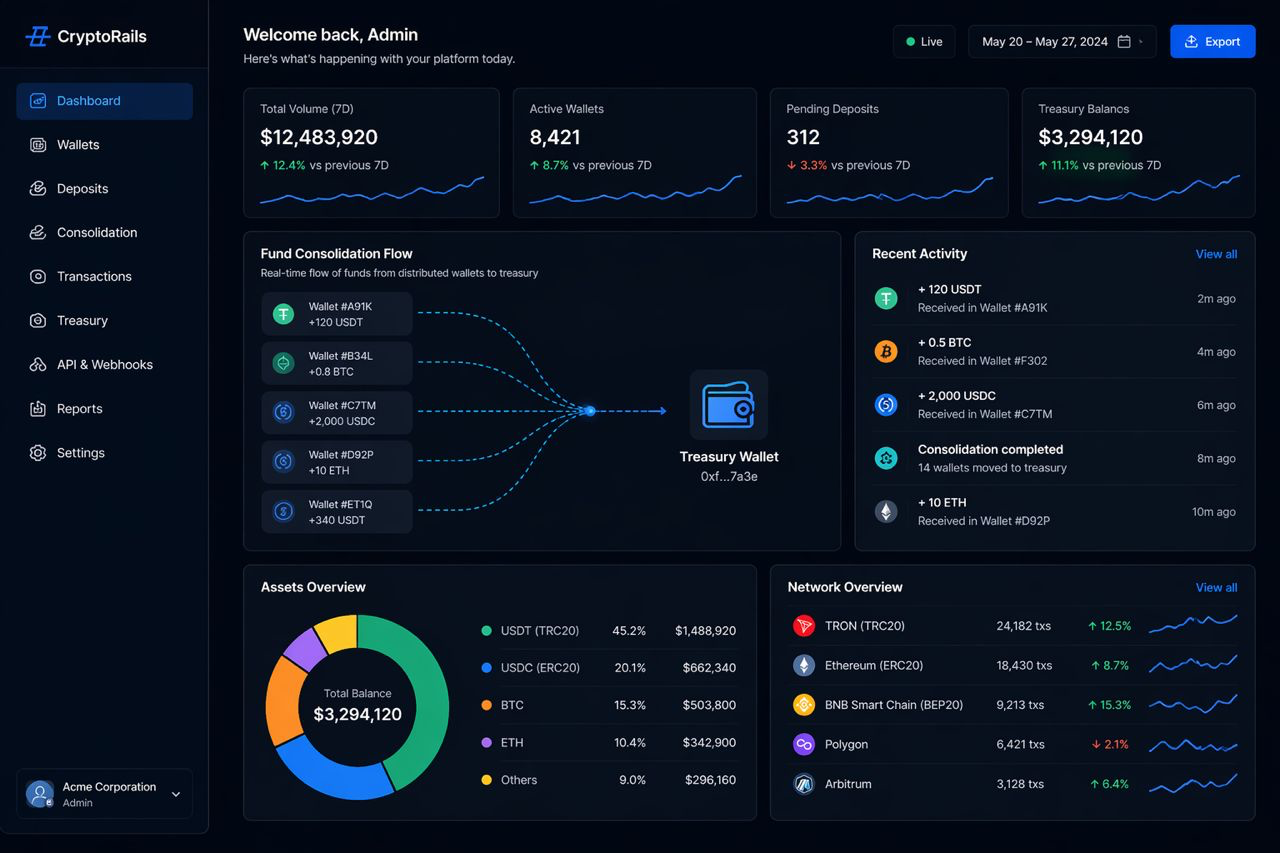Click the CryptoRails logo icon
The width and height of the screenshot is (1280, 853).
(x=38, y=37)
